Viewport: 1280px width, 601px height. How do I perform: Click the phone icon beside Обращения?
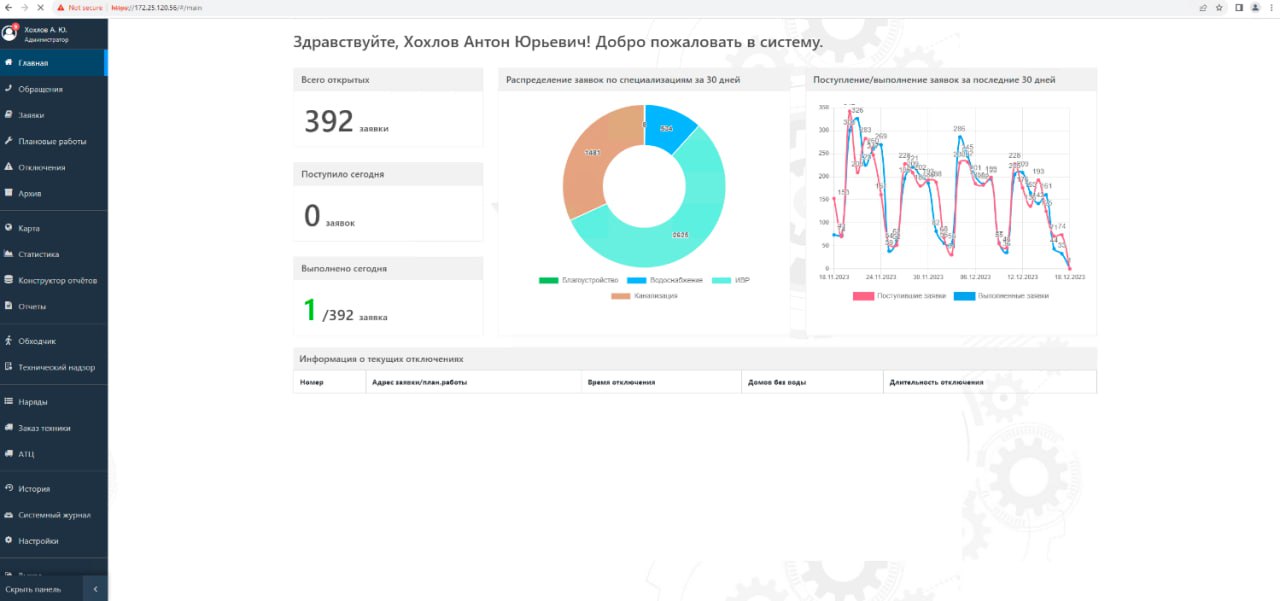coord(8,89)
